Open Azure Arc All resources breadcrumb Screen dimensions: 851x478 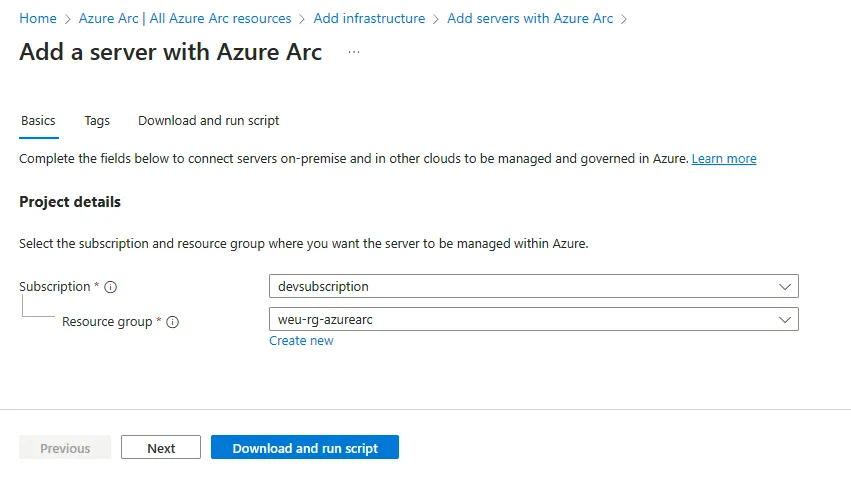(185, 18)
